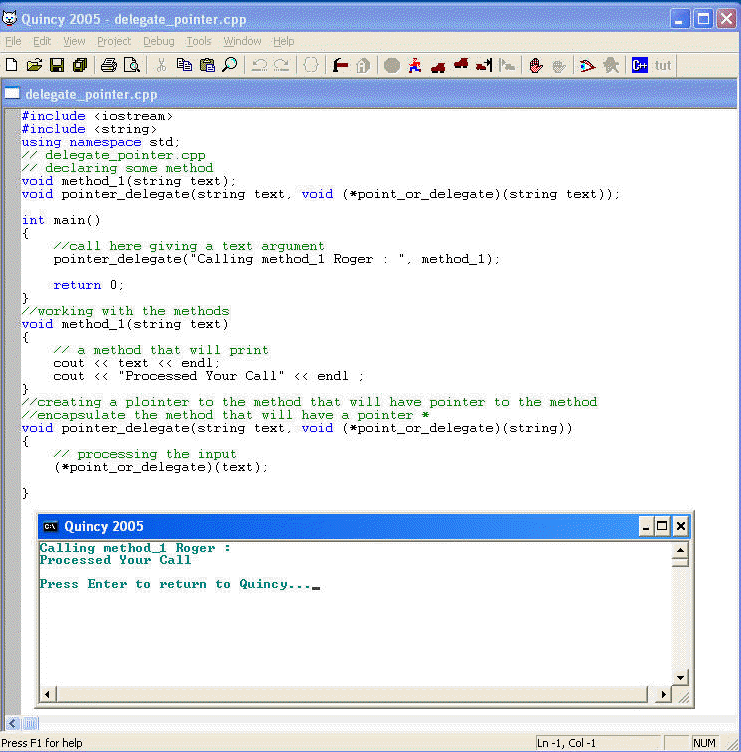Click the red hand breakpoint icon
This screenshot has height=752, width=741.
(x=536, y=65)
